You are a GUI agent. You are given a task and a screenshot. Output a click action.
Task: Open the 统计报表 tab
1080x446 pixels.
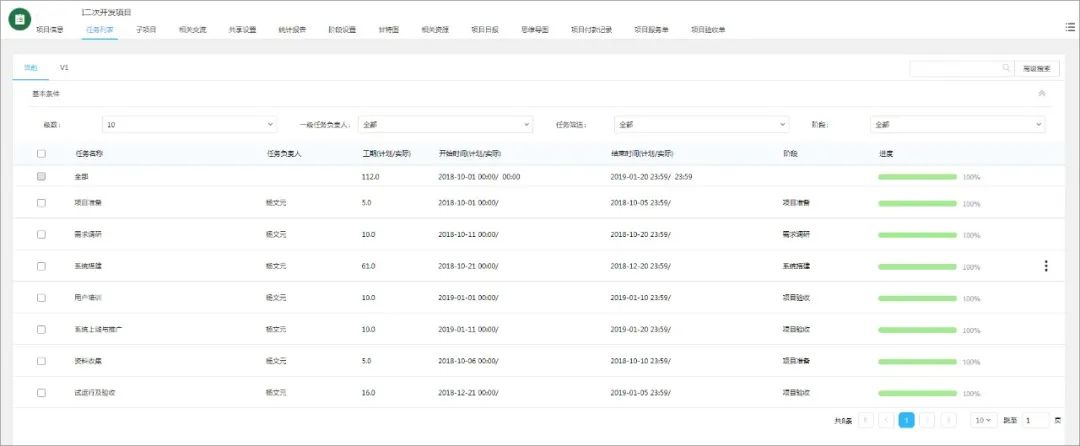click(292, 30)
